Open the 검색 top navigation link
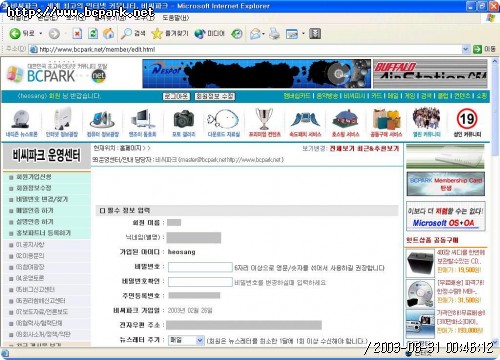This screenshot has width=500, height=360. click(x=426, y=96)
